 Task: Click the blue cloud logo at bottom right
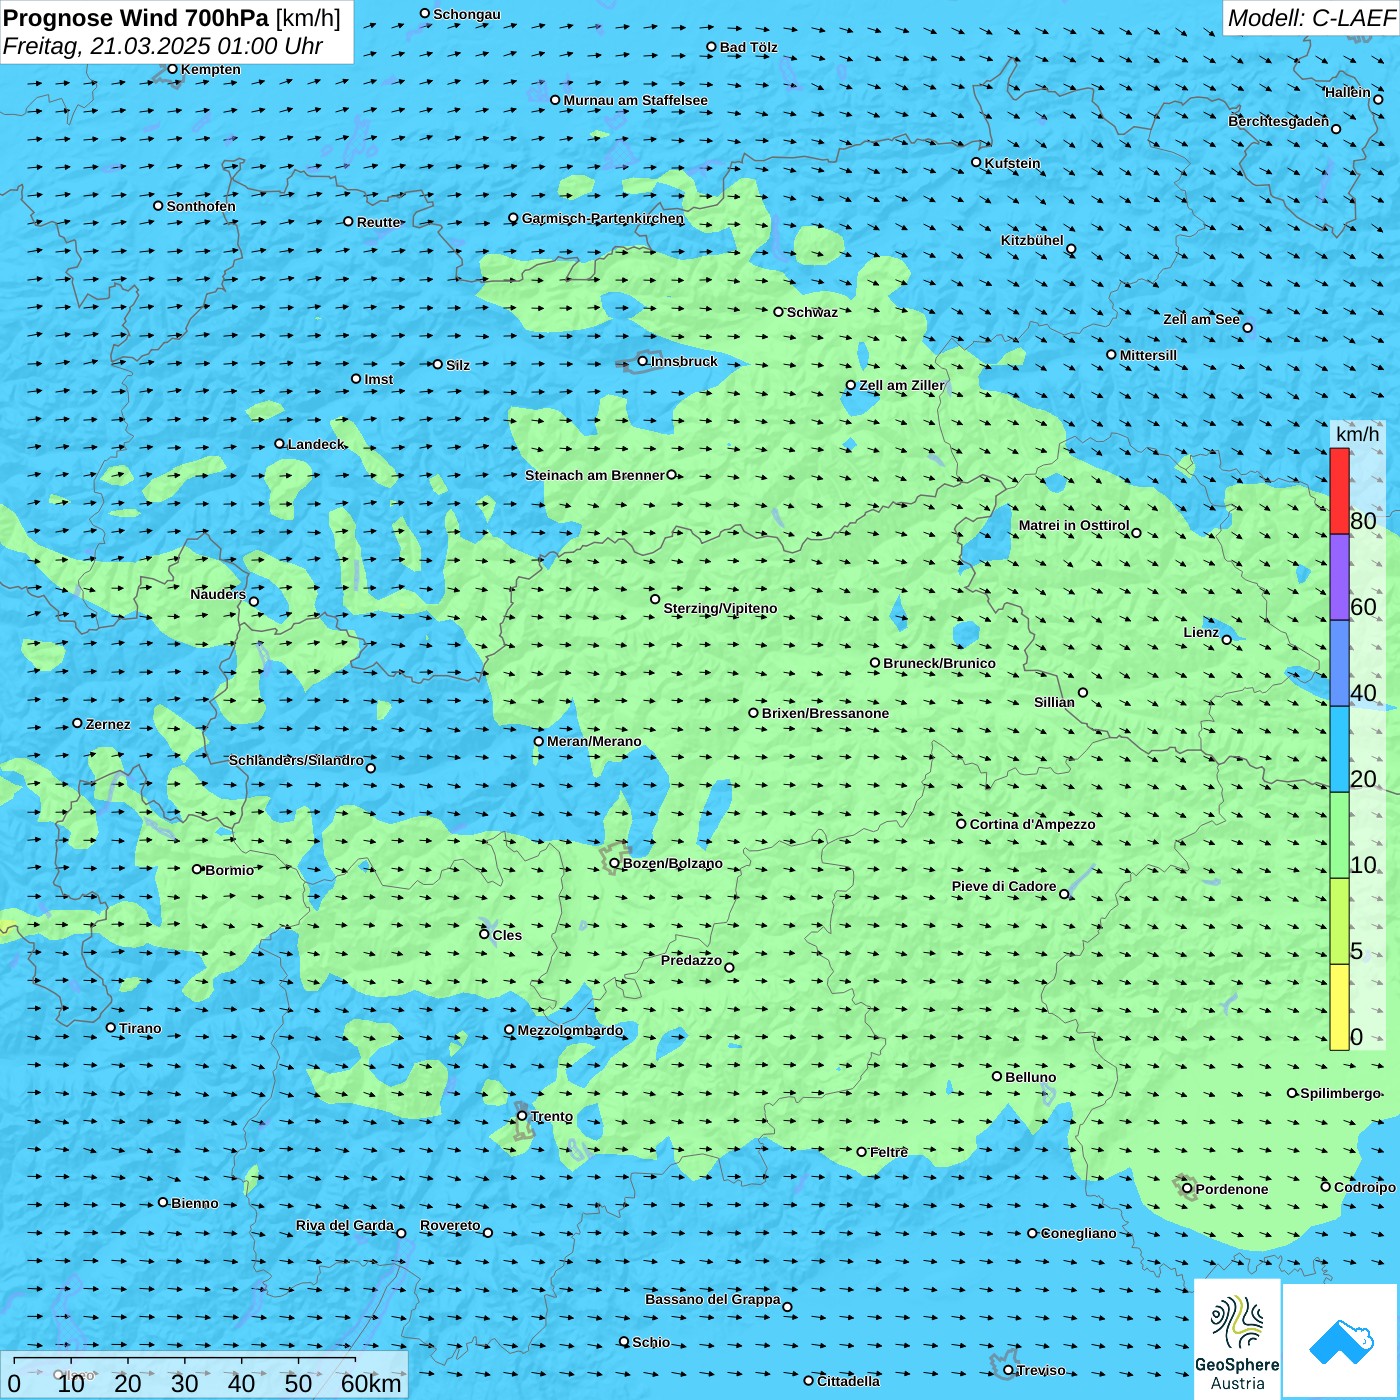[x=1341, y=1341]
